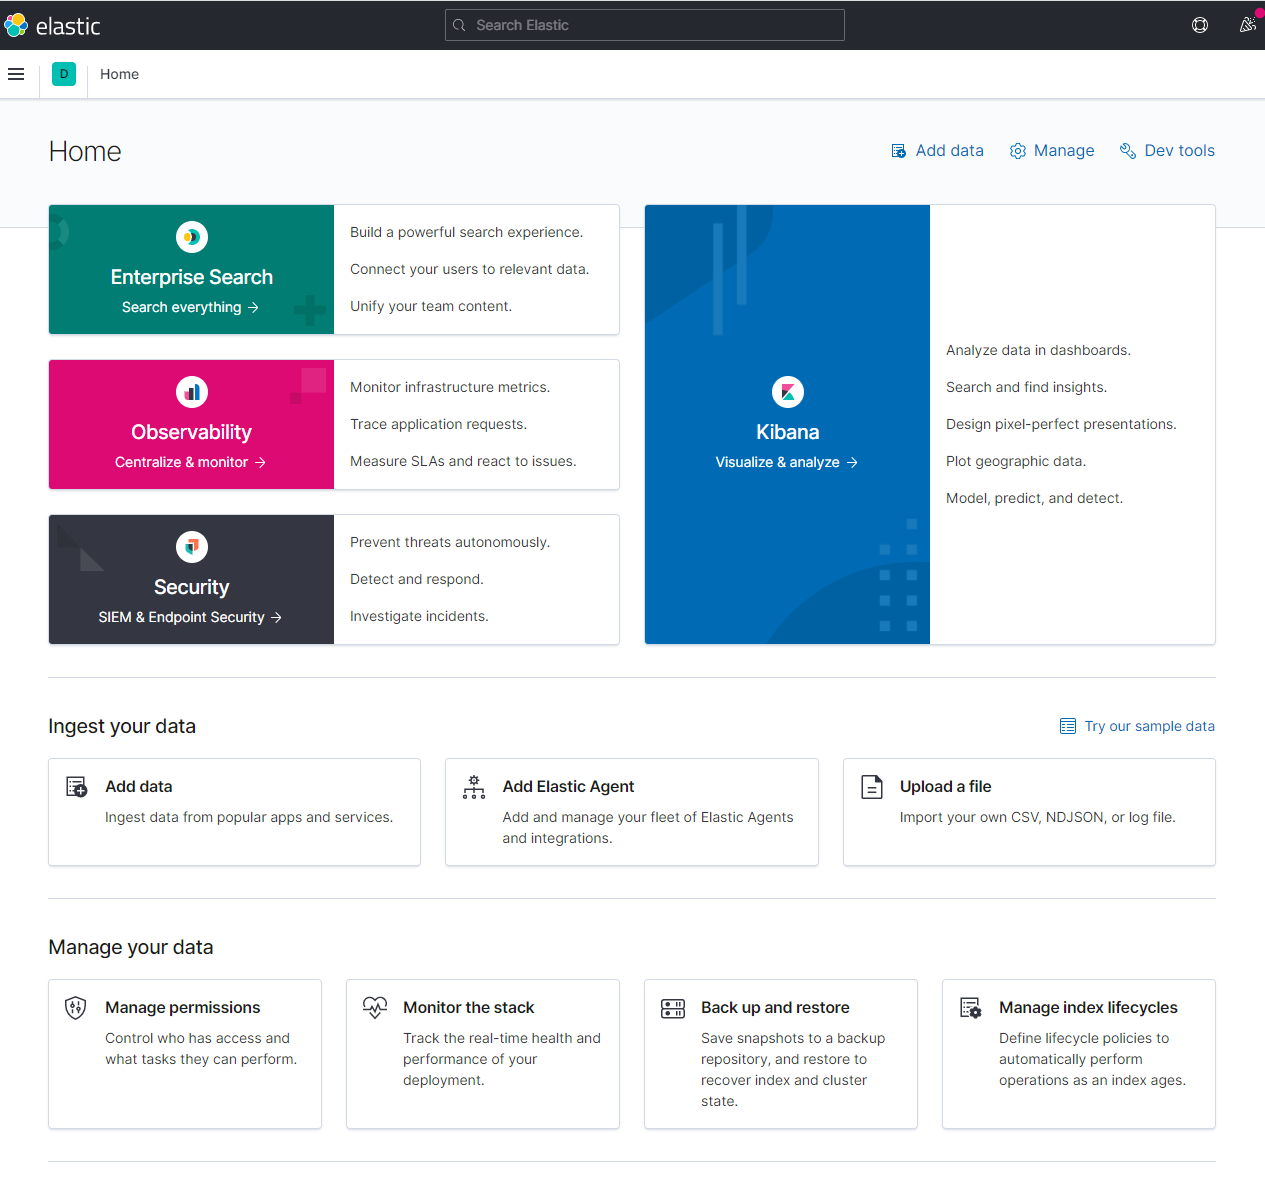This screenshot has height=1192, width=1265.
Task: Click the Add Elastic Agent icon
Action: 474,787
